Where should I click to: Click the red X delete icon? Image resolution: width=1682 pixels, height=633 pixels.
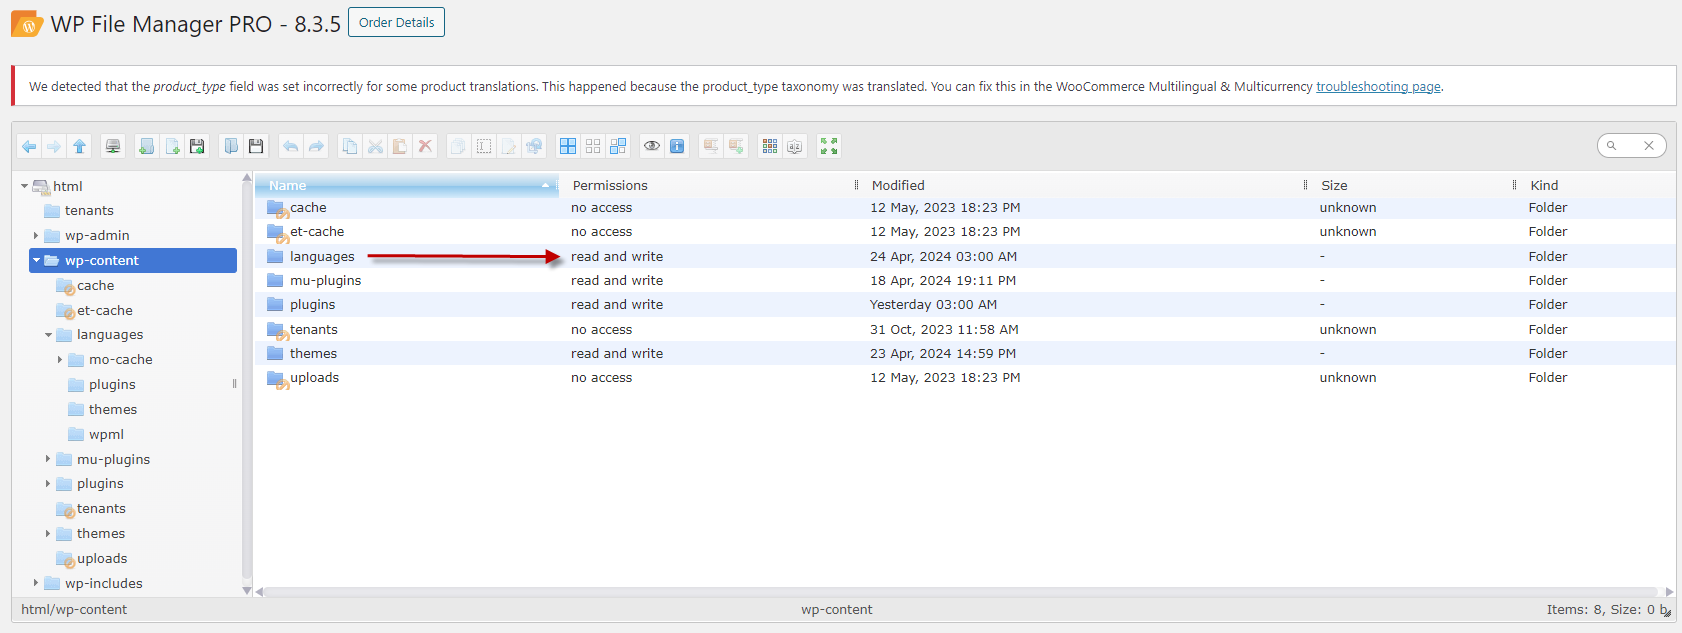pyautogui.click(x=425, y=146)
